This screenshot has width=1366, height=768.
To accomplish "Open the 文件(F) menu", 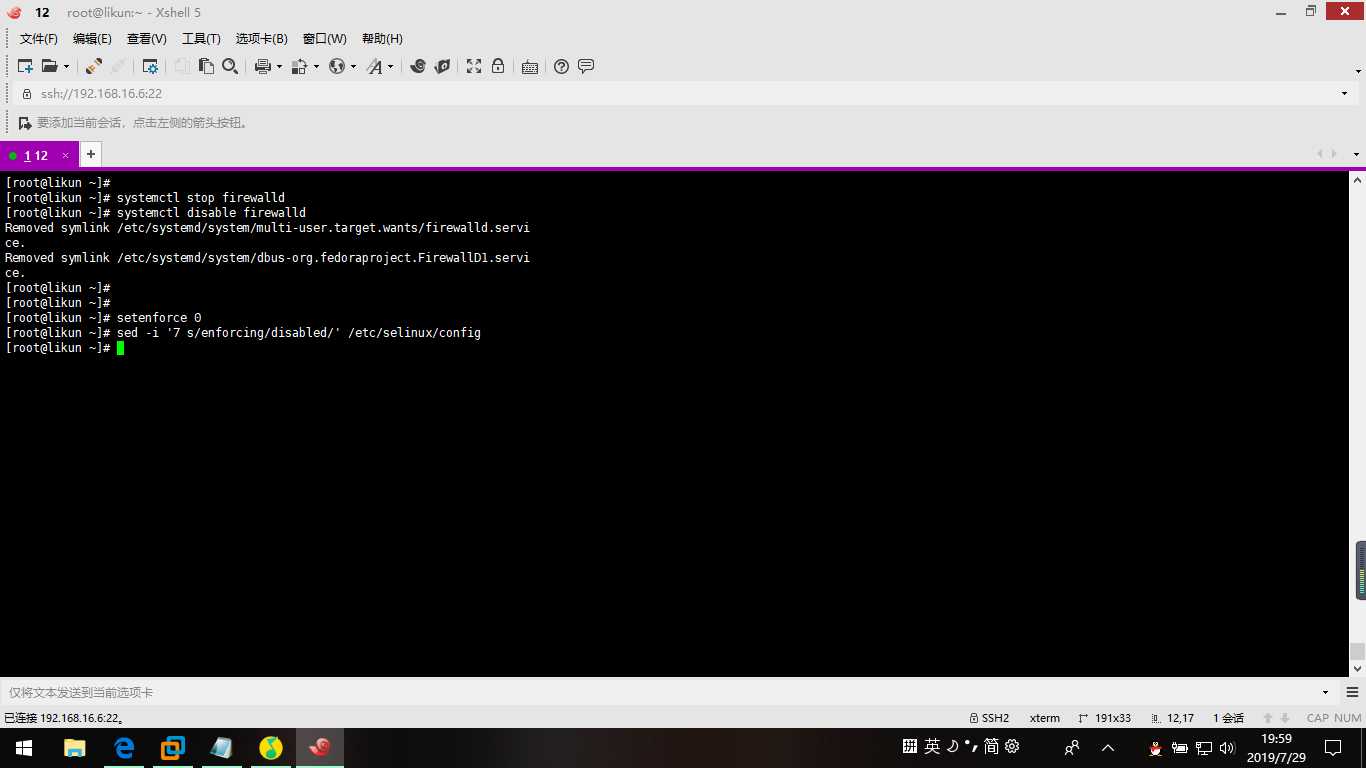I will click(x=39, y=38).
